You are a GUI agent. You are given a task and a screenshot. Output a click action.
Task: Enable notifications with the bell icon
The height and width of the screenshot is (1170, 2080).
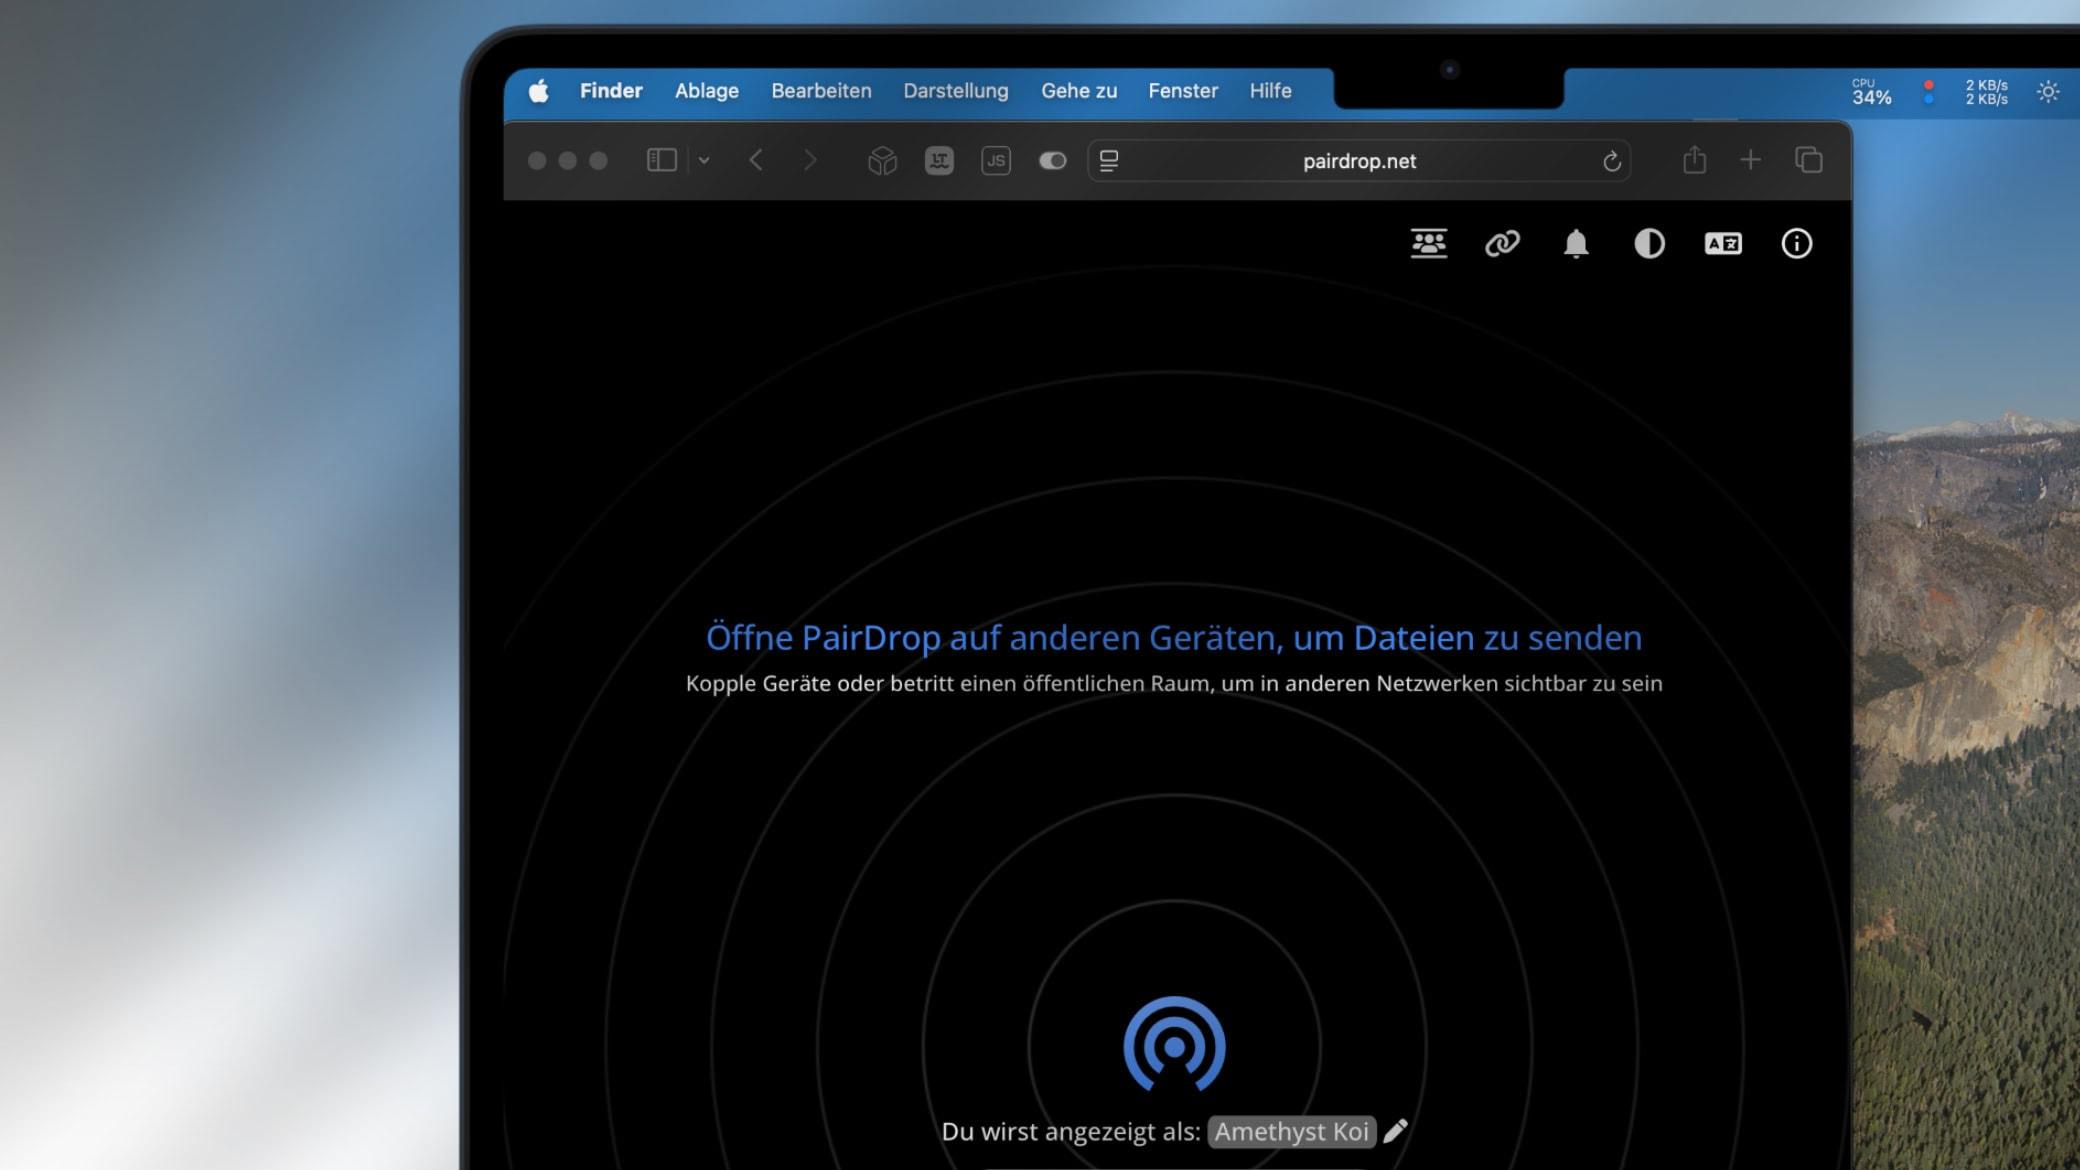tap(1576, 243)
